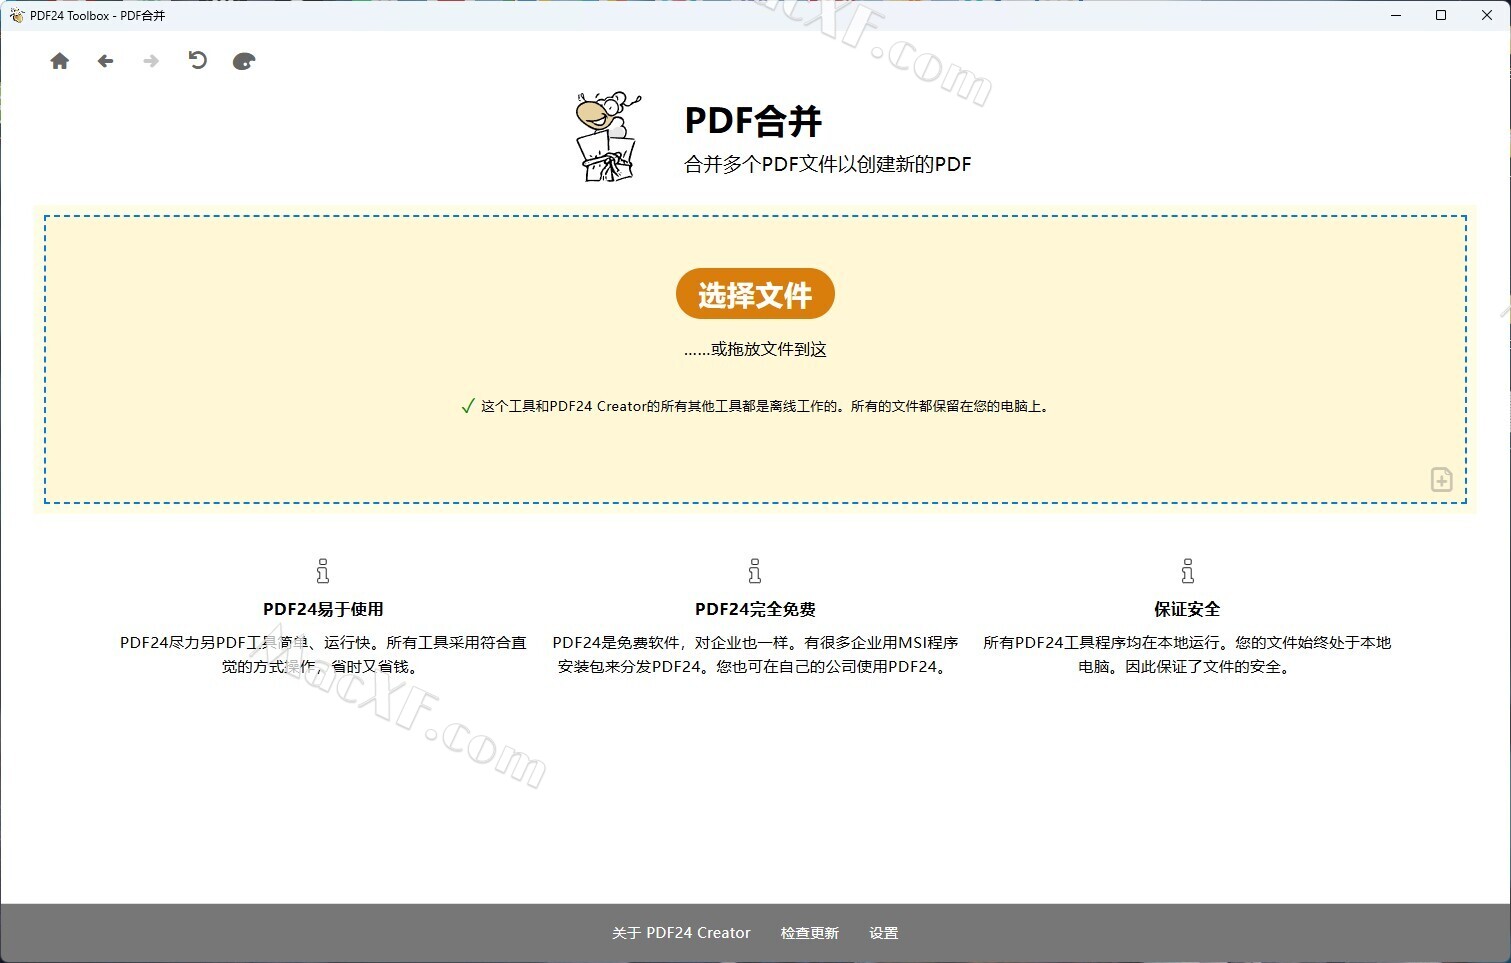Minimize the PDF24 Toolbox window
The height and width of the screenshot is (963, 1511).
[x=1396, y=15]
